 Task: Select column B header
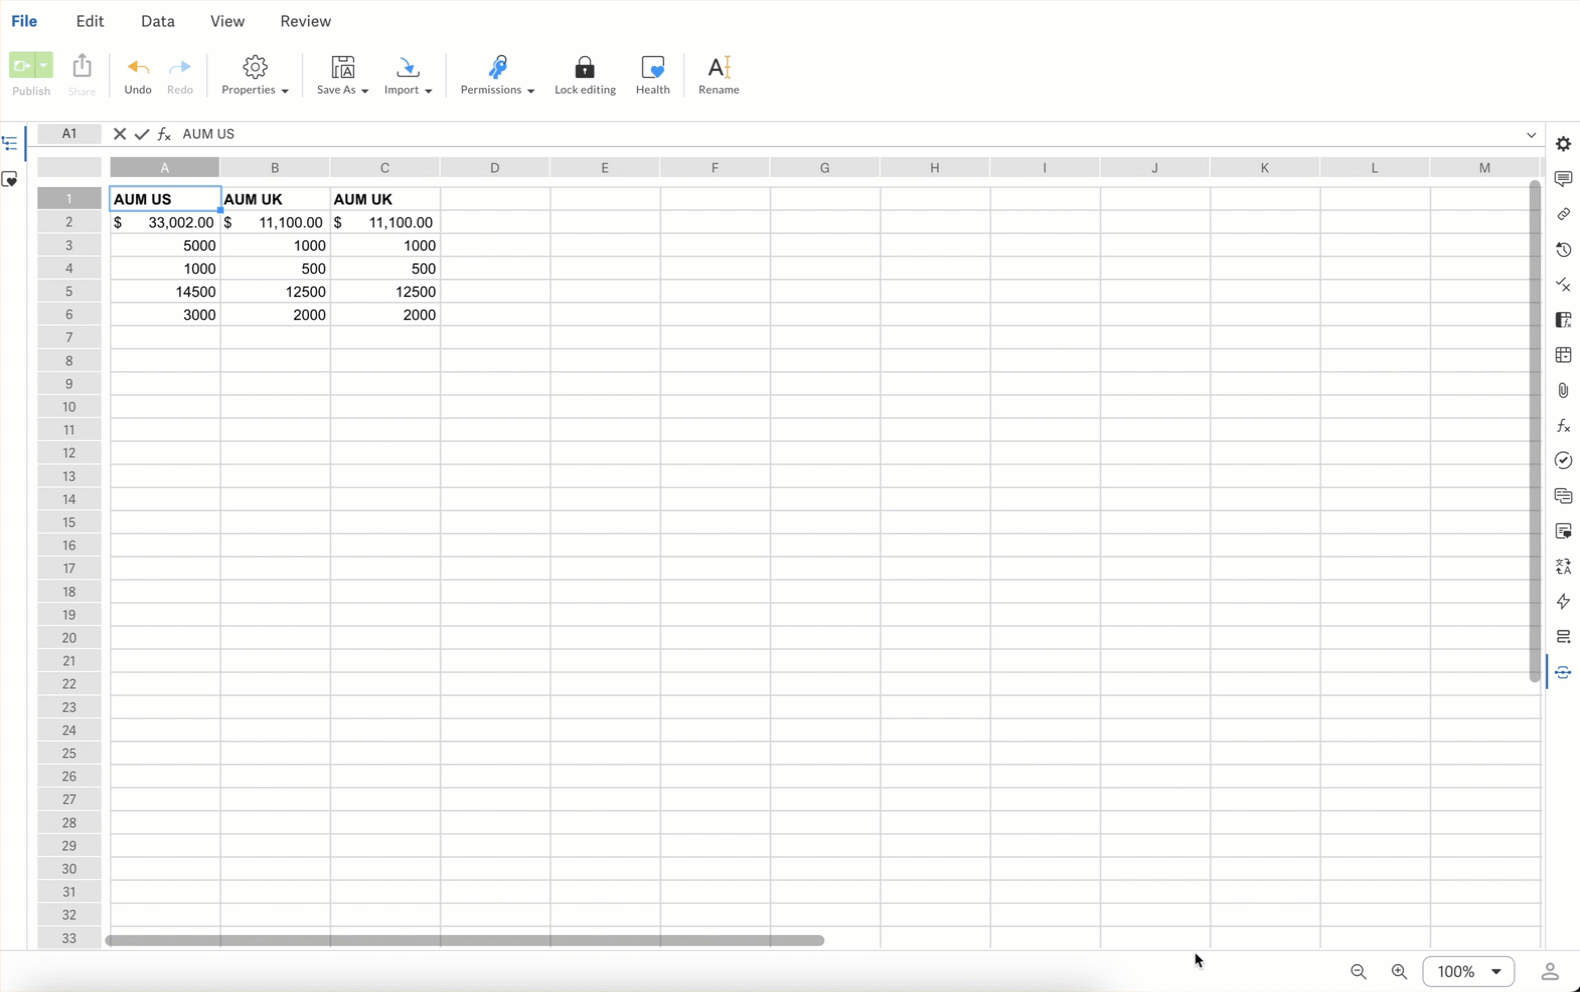275,168
